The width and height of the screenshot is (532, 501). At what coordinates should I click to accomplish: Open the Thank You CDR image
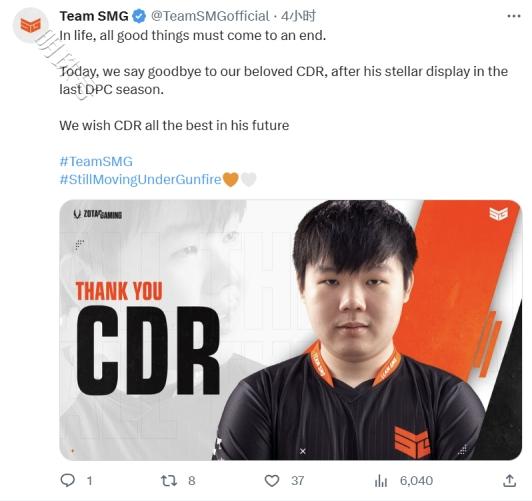click(290, 330)
